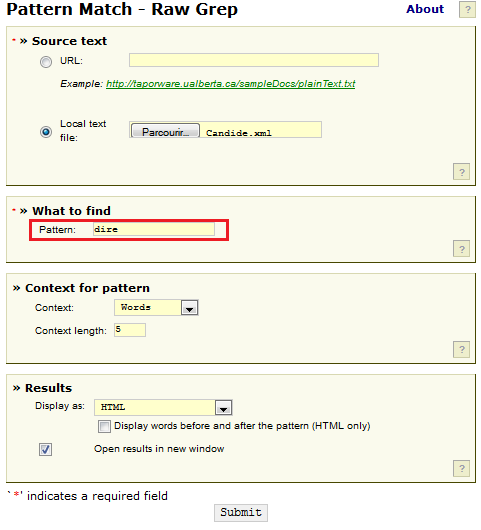Click the Context length field
The height and width of the screenshot is (530, 481).
pyautogui.click(x=130, y=330)
